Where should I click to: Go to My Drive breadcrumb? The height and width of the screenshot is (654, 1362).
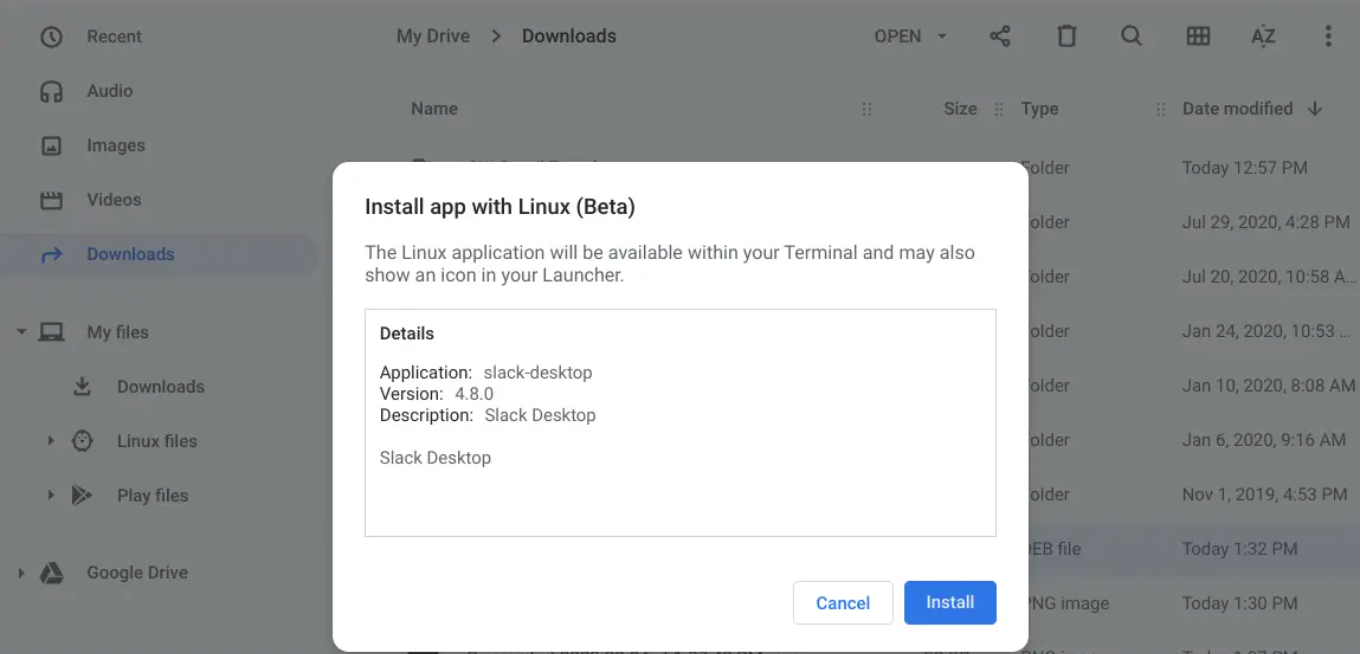pos(433,36)
